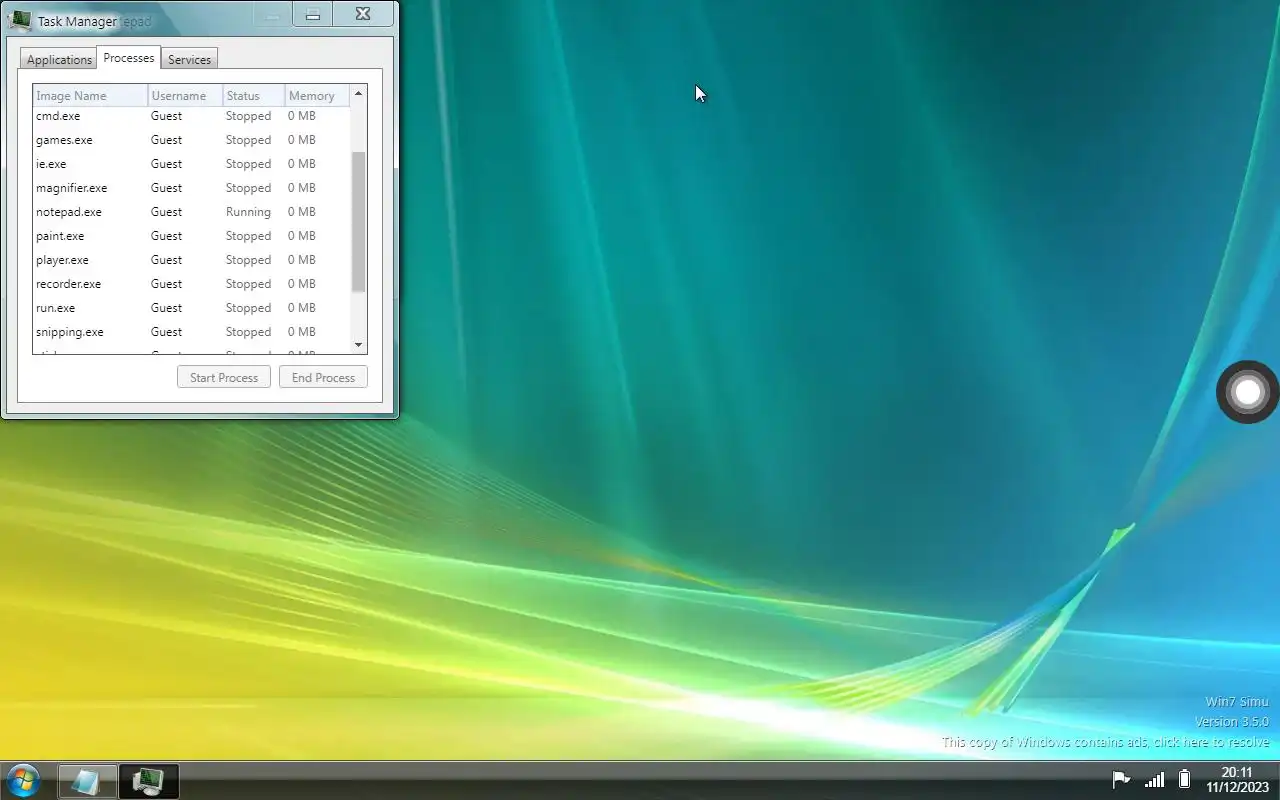Image resolution: width=1280 pixels, height=800 pixels.
Task: Select the games.exe process row
Action: (x=191, y=140)
